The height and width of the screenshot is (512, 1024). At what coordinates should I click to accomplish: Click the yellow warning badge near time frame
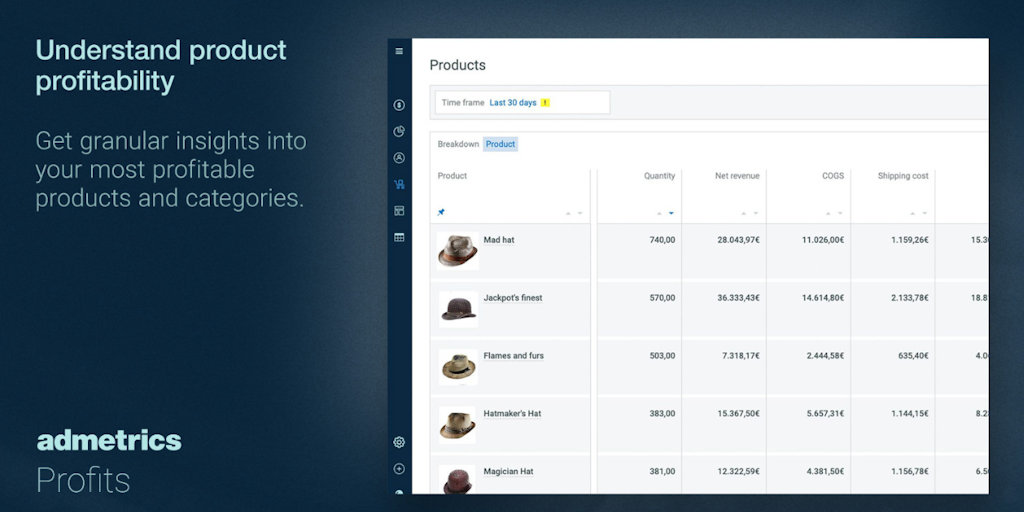(545, 103)
